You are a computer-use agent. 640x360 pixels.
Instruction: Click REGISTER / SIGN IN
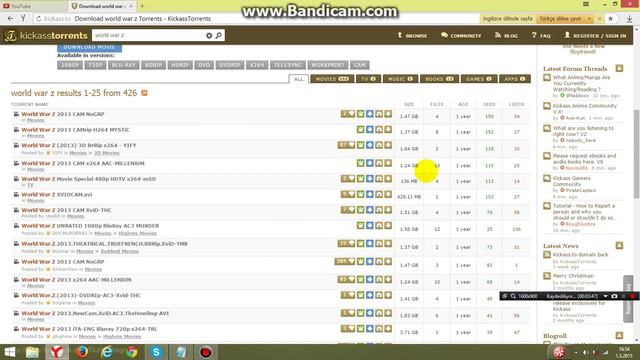click(595, 36)
